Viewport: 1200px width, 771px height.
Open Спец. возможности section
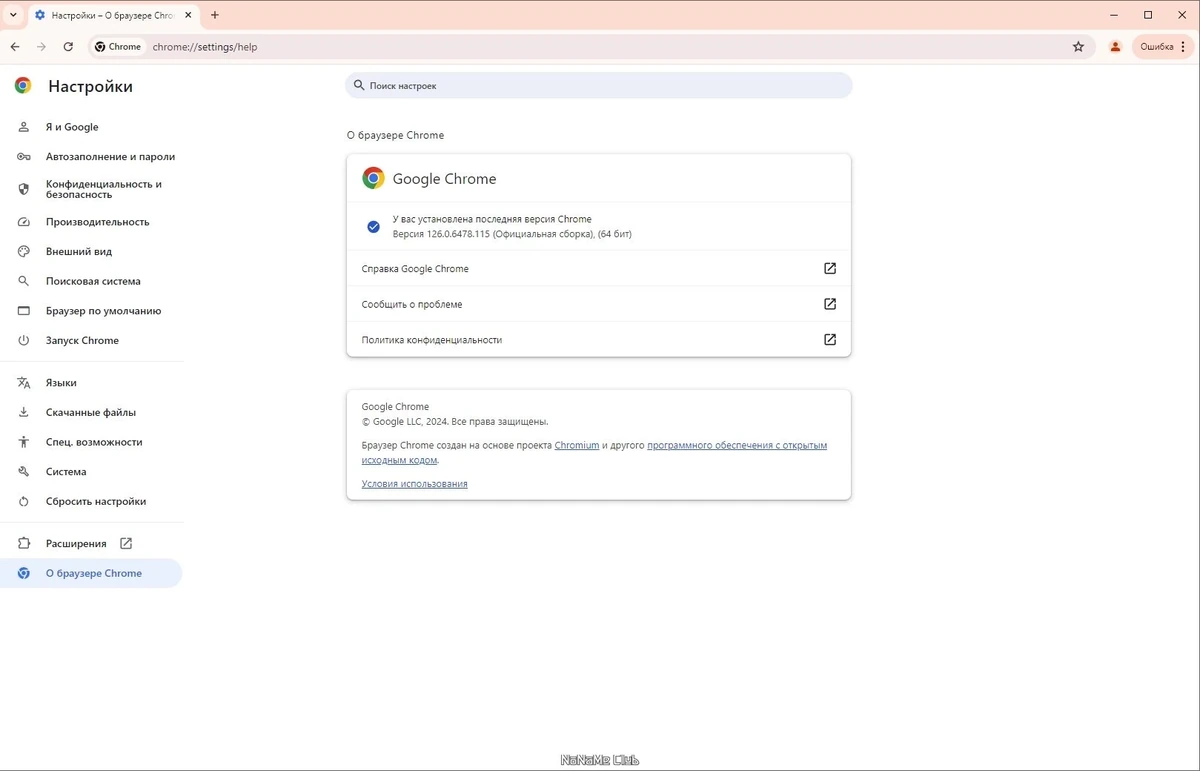91,442
